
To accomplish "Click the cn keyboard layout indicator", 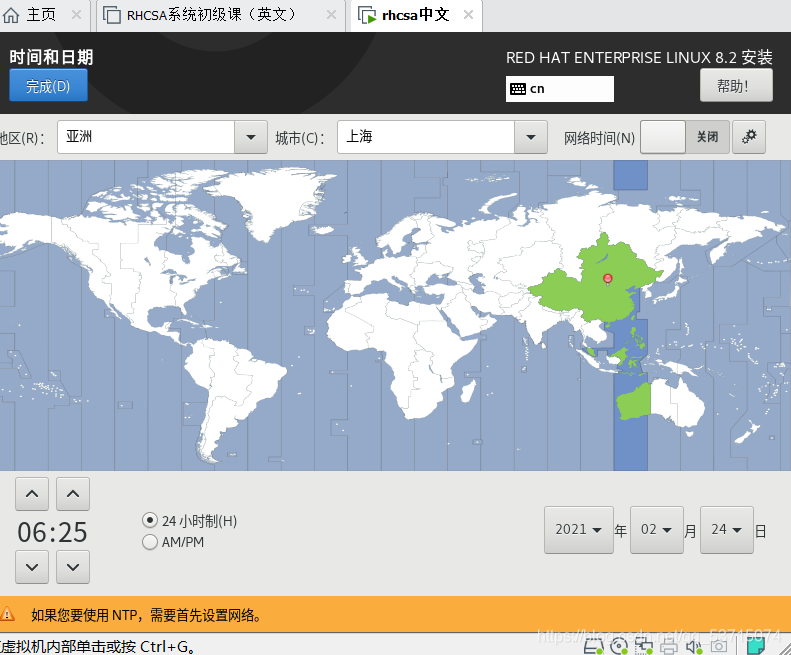I will pos(559,89).
